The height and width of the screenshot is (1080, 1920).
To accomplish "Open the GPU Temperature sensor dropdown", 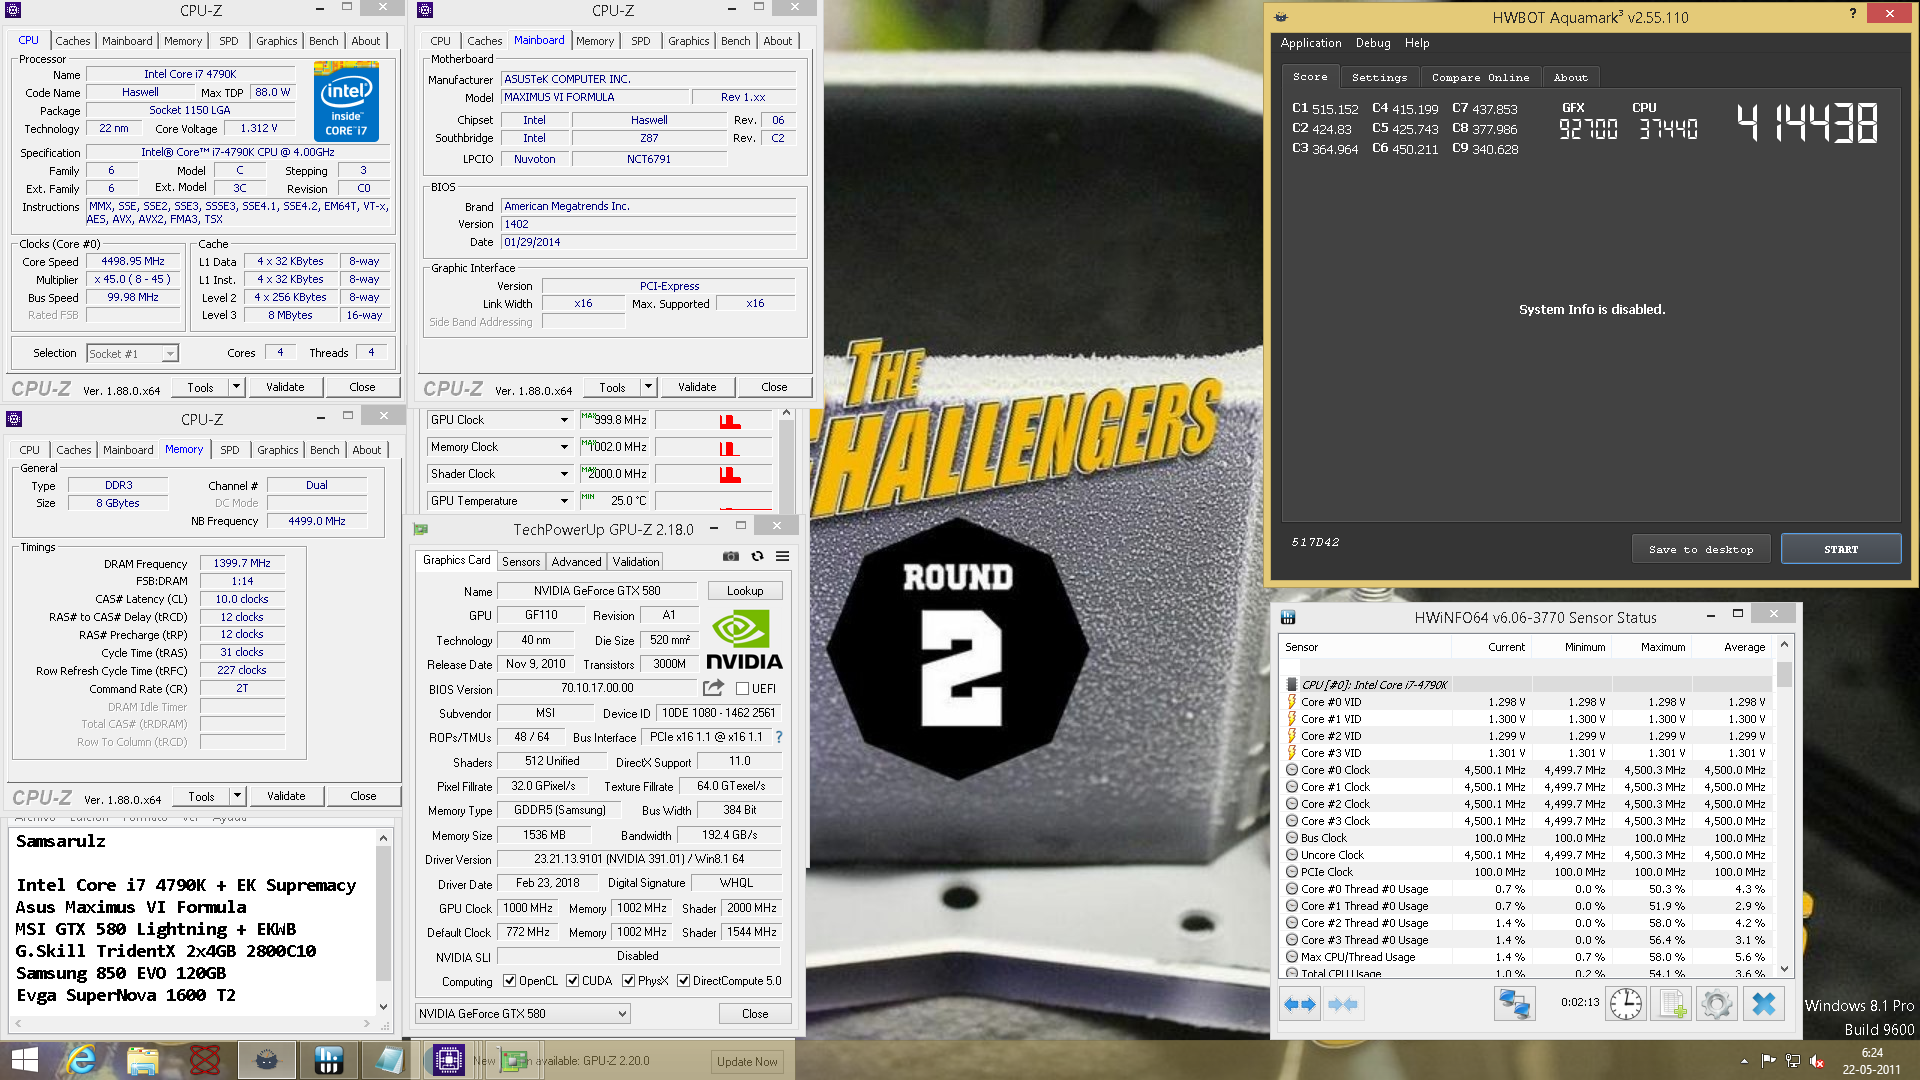I will [564, 501].
